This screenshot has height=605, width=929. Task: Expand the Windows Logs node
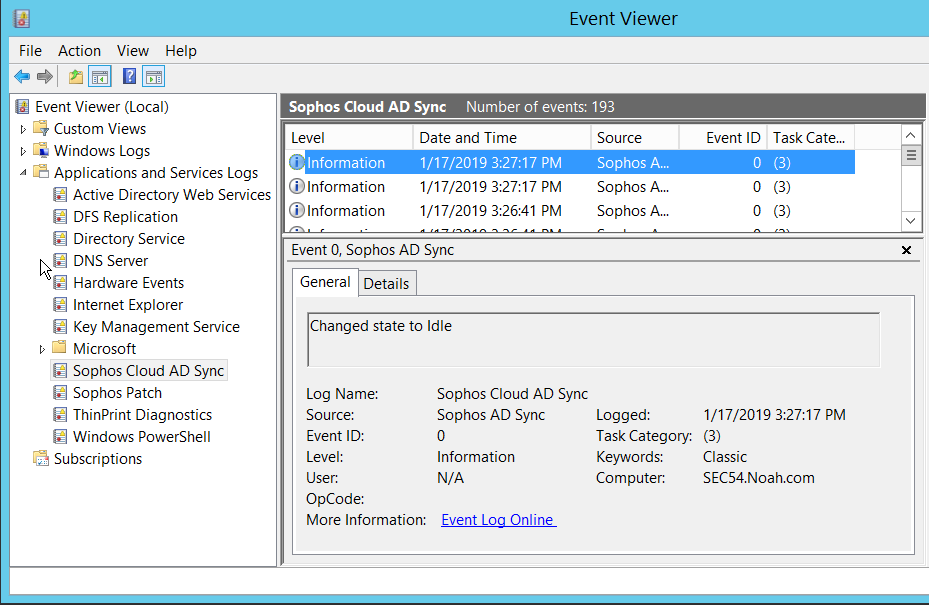24,151
